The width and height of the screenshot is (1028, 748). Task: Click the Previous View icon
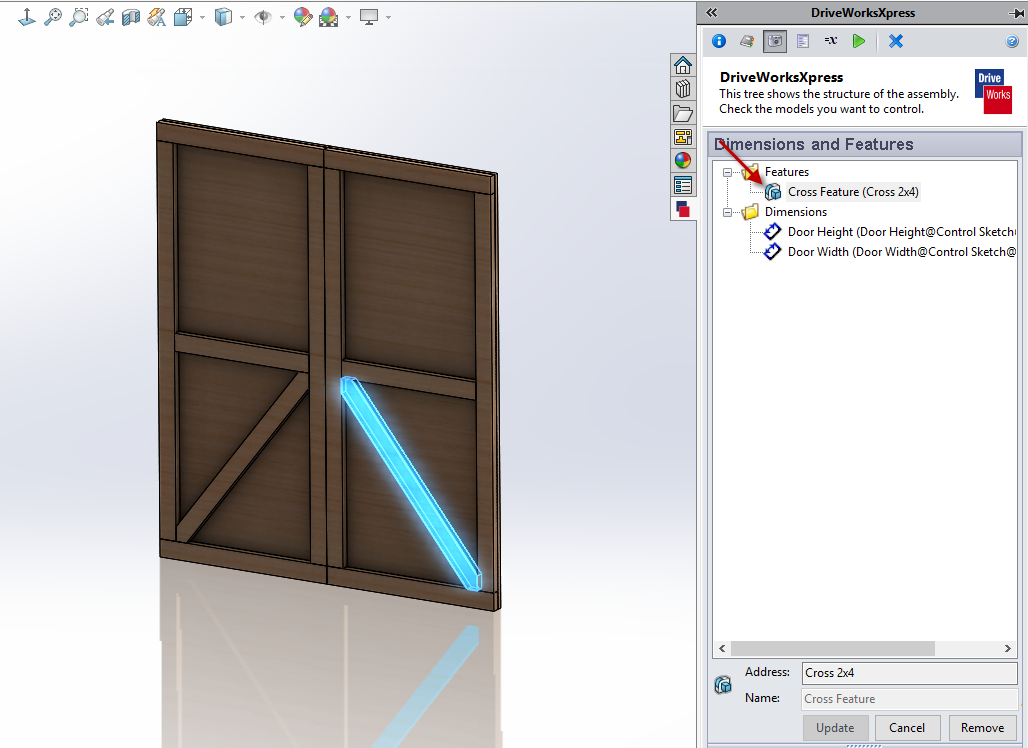pos(105,17)
